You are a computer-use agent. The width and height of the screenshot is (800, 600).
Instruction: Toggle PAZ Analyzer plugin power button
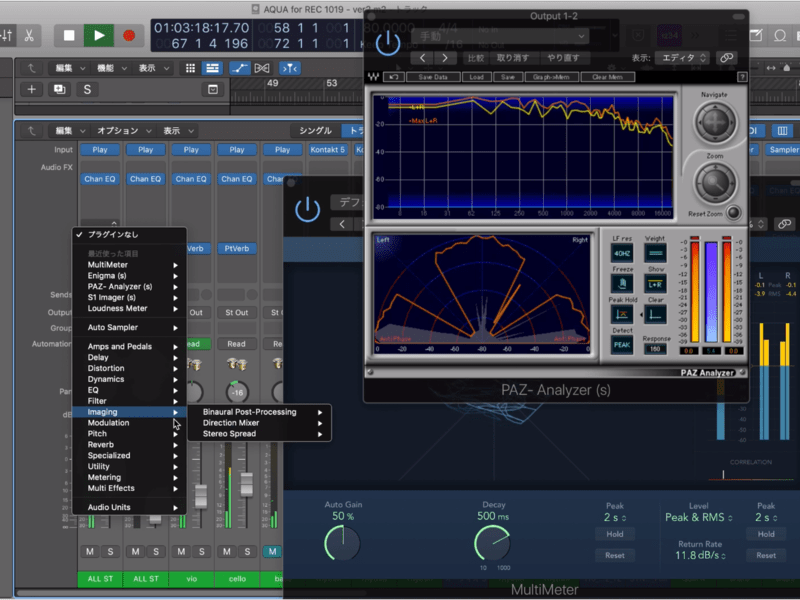click(x=387, y=43)
